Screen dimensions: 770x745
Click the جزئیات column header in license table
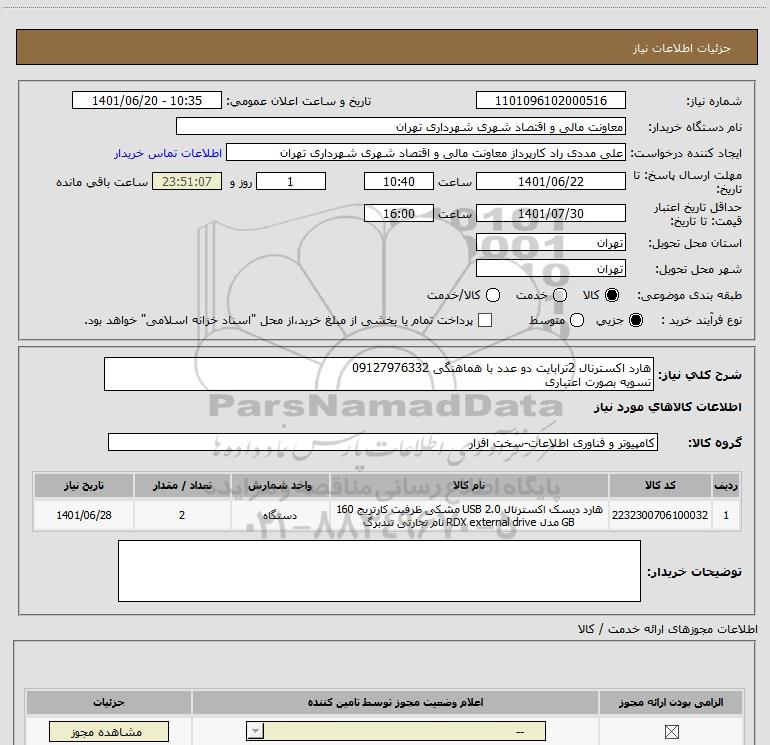(109, 702)
